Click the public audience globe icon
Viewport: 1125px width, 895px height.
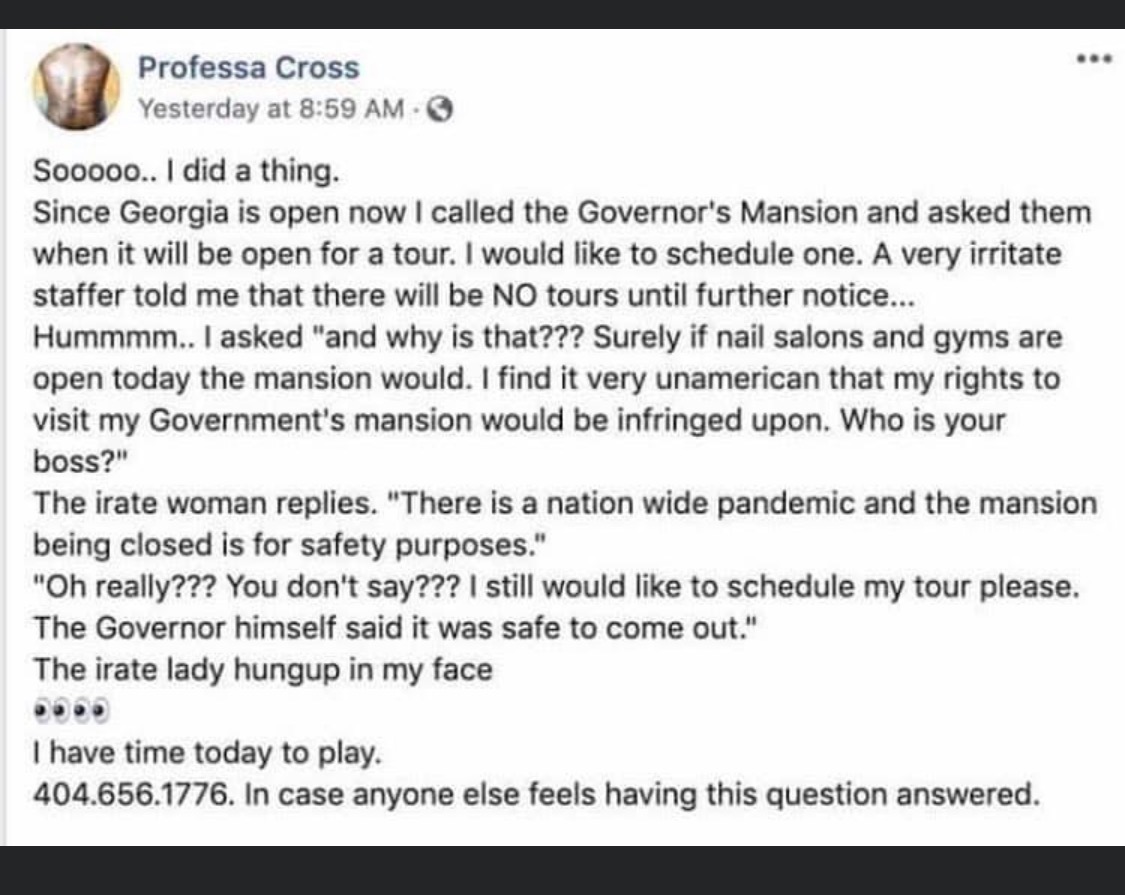click(x=441, y=109)
